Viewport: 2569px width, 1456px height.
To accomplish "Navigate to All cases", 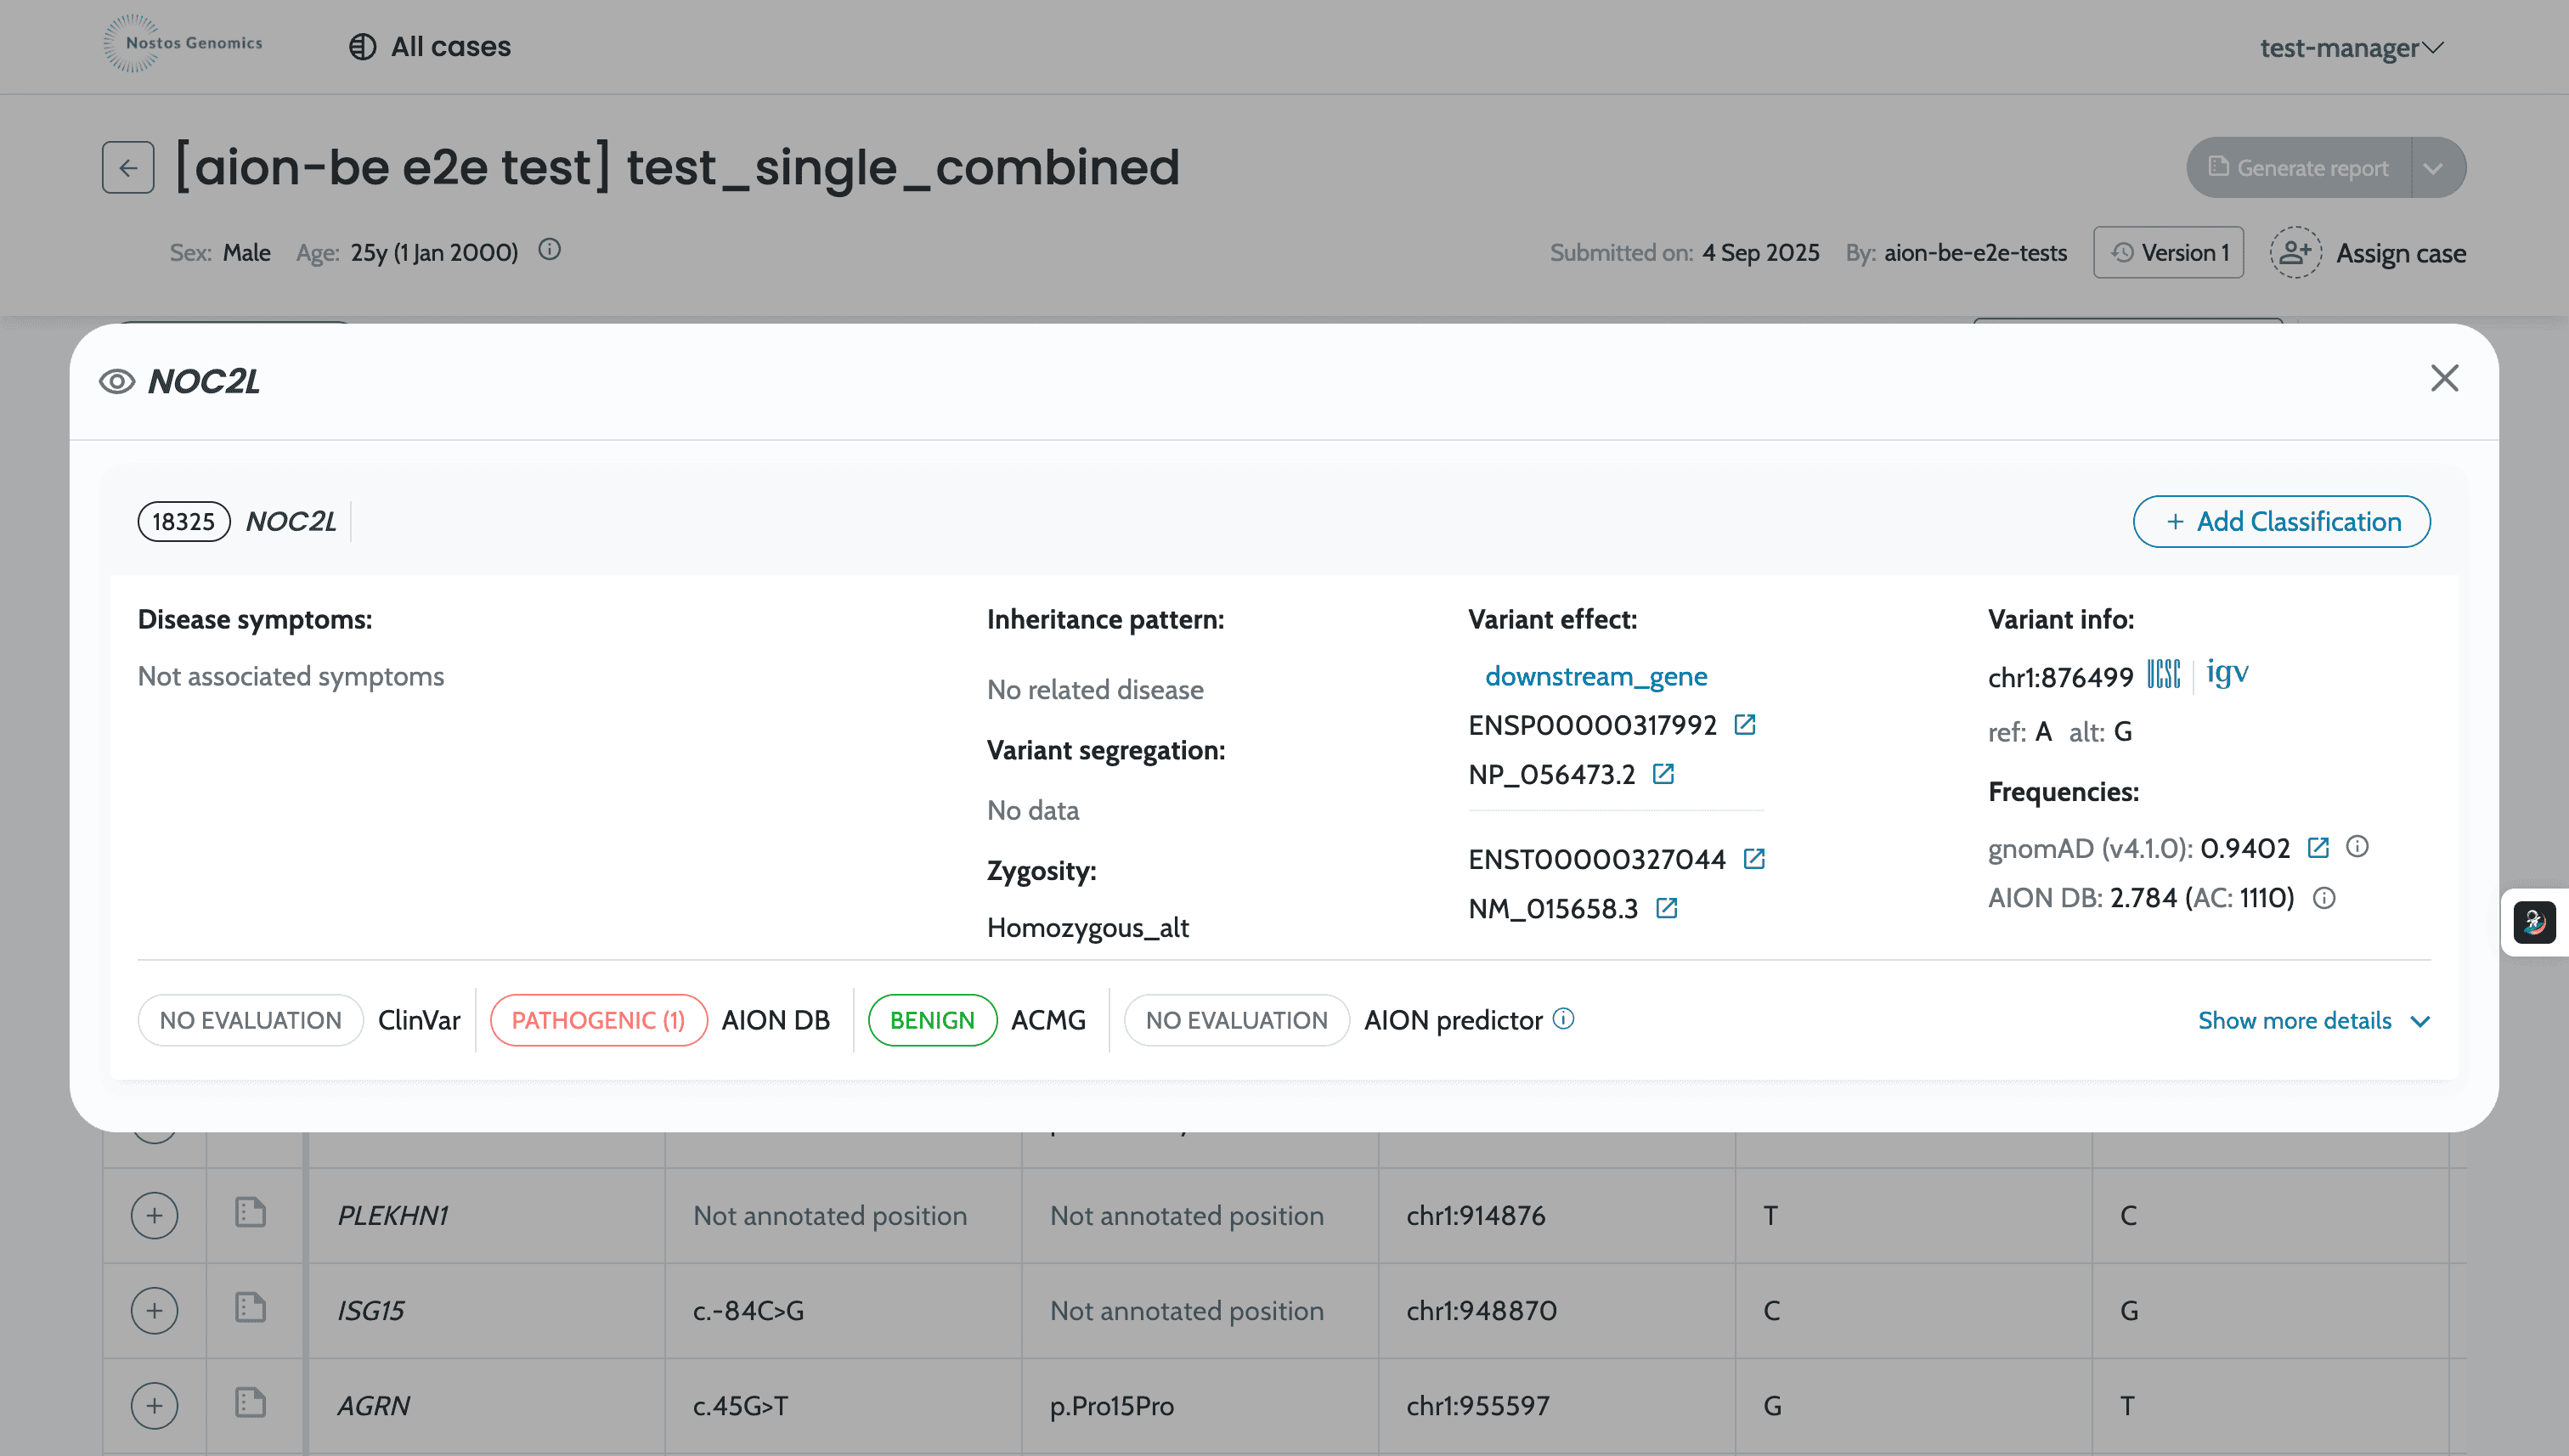I will click(429, 46).
